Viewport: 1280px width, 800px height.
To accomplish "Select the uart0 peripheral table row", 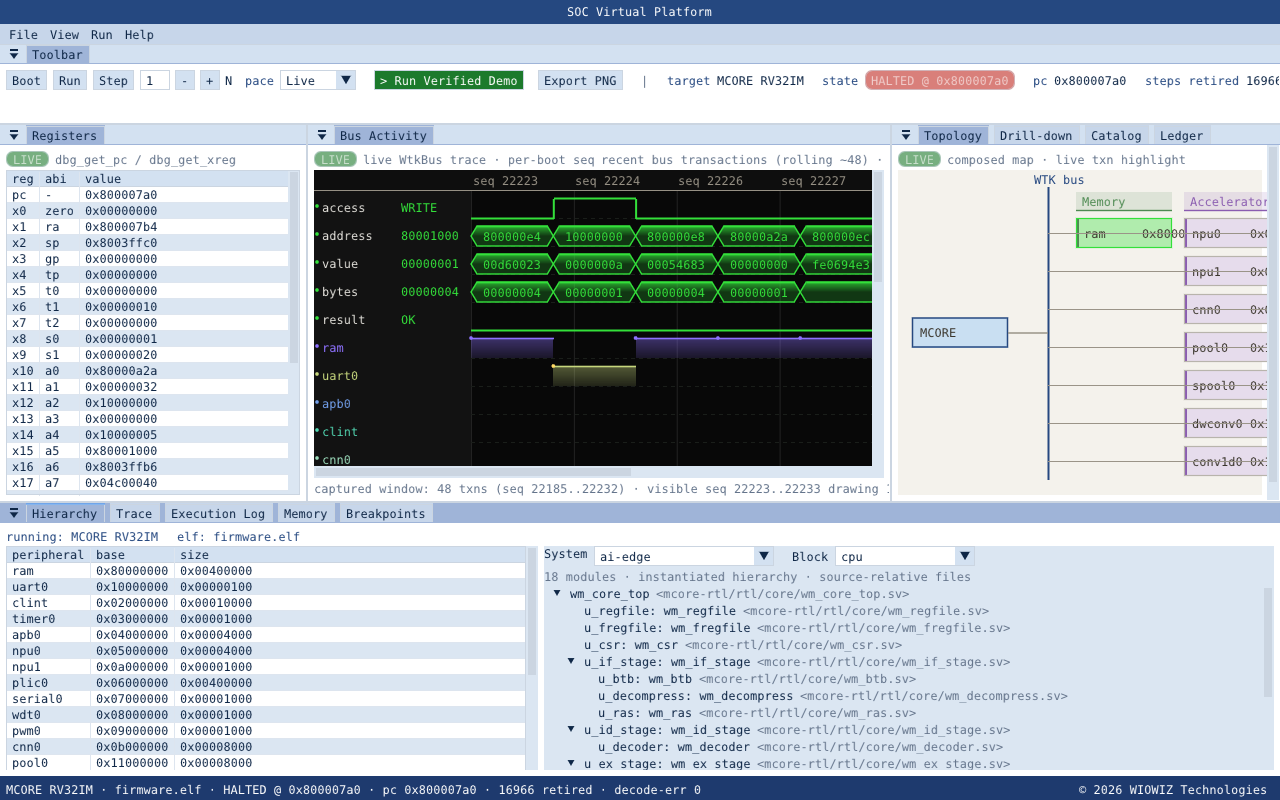I will pyautogui.click(x=266, y=587).
